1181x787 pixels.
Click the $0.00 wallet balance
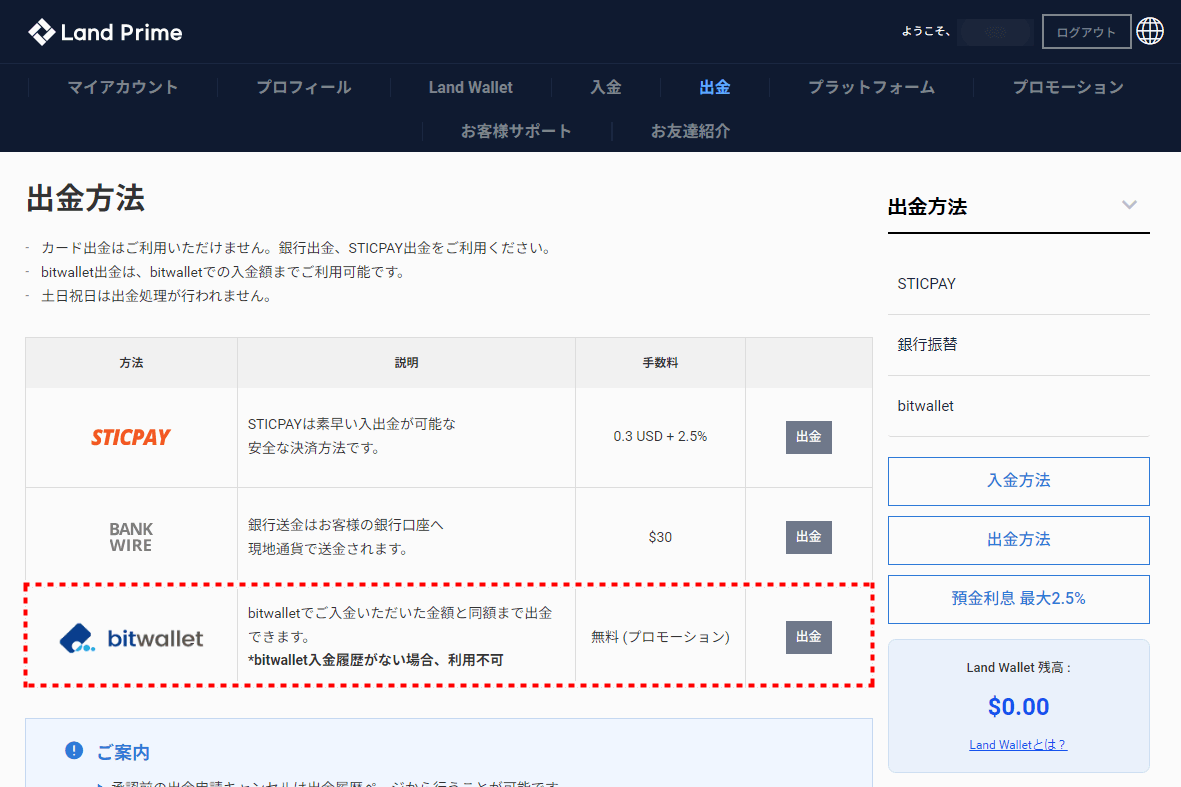tap(1018, 706)
